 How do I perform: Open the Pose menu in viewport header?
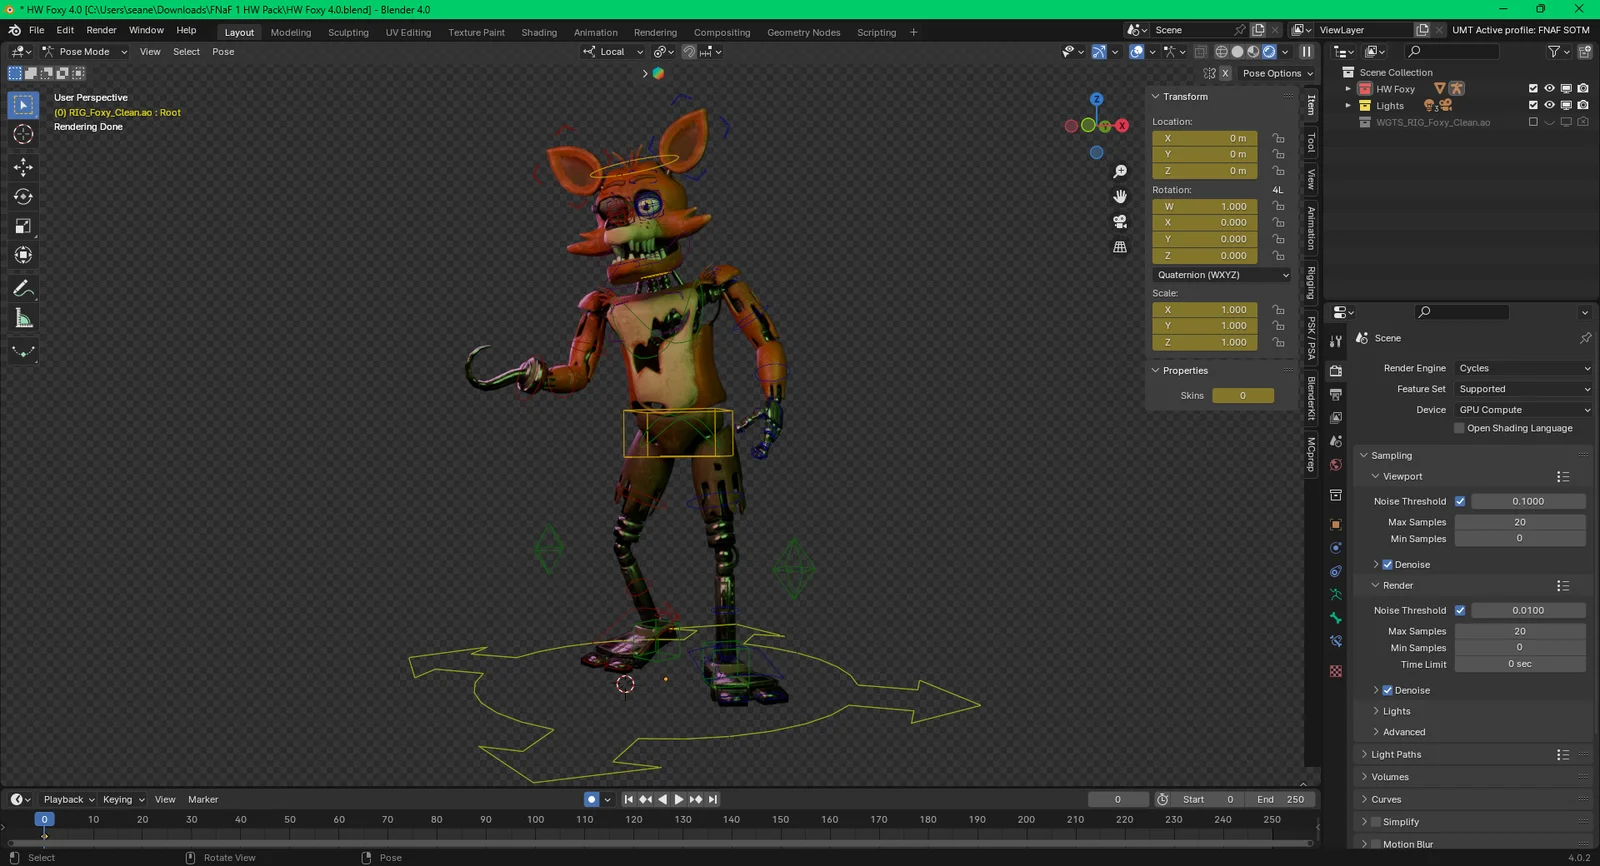point(223,52)
